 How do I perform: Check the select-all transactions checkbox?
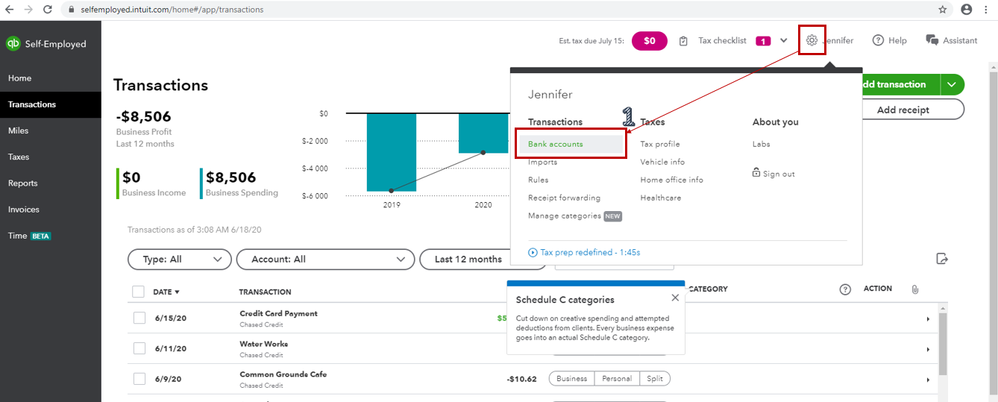139,292
